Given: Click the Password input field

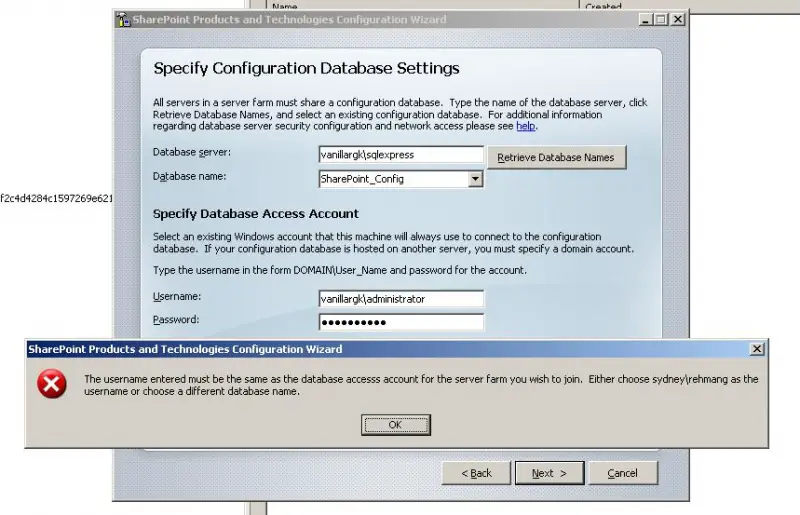Looking at the screenshot, I should (x=401, y=323).
